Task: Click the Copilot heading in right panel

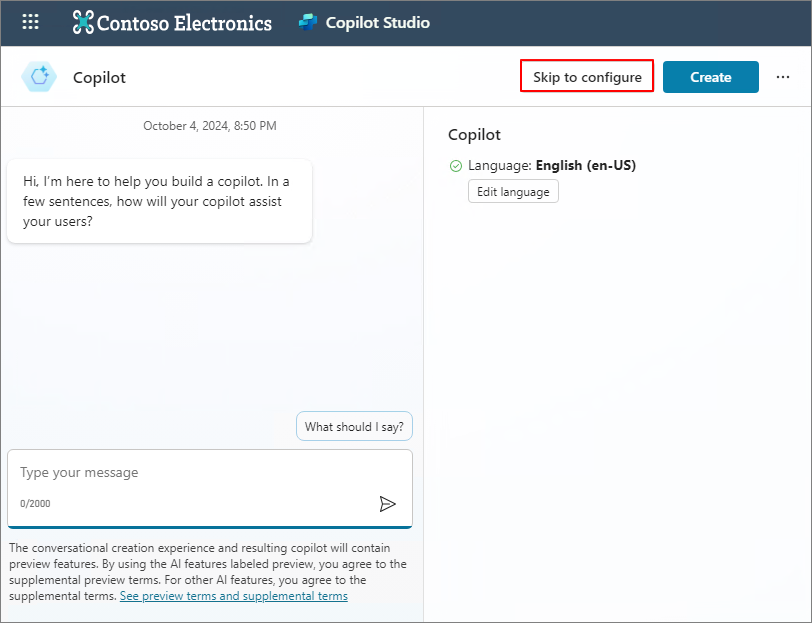Action: pyautogui.click(x=474, y=135)
